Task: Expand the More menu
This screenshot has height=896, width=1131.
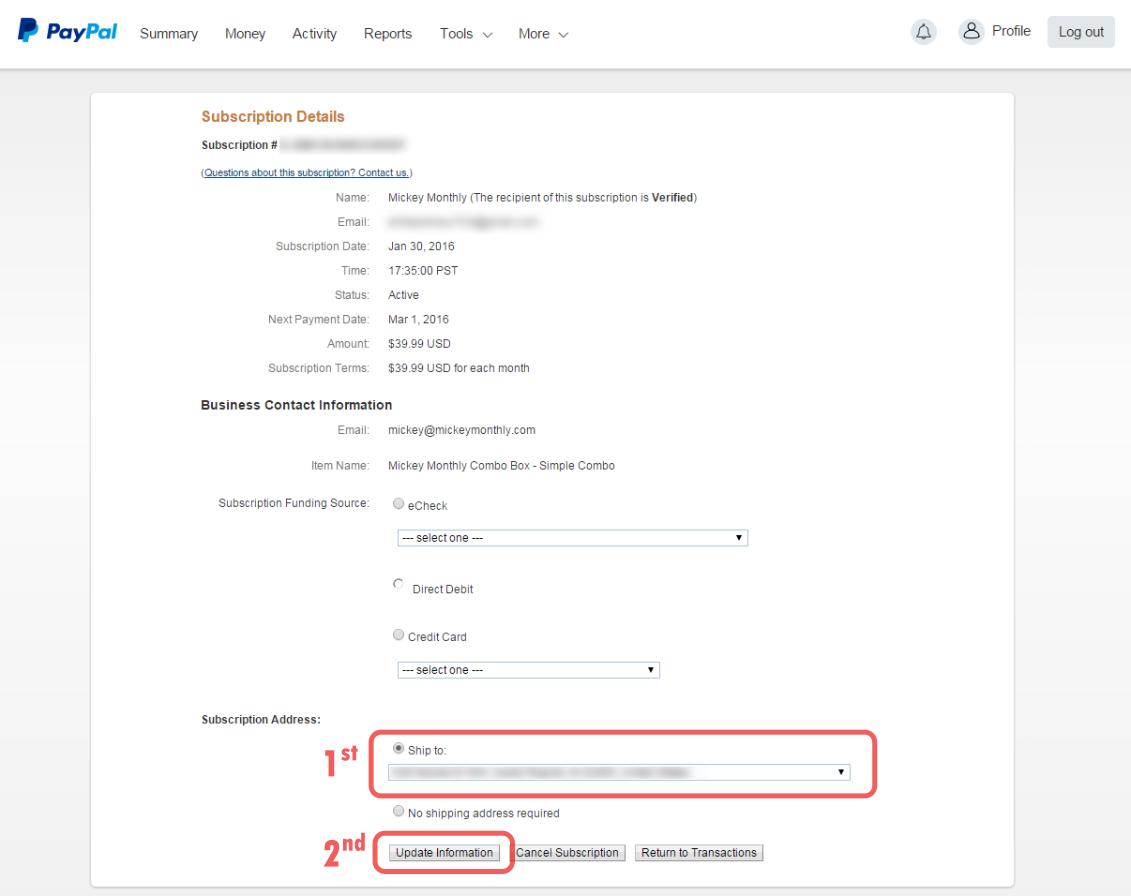Action: tap(543, 34)
